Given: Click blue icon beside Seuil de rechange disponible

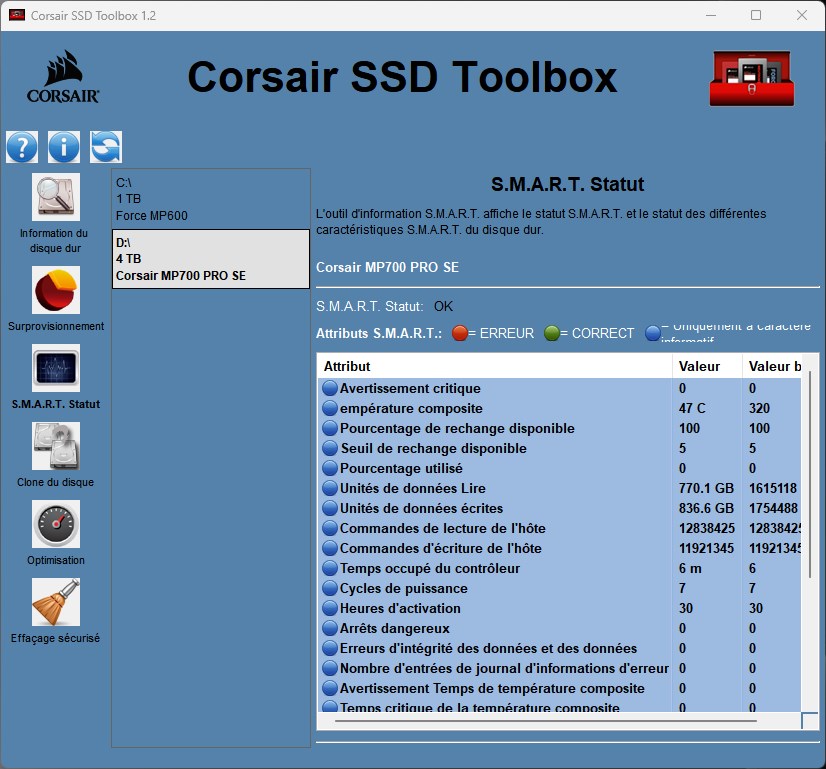Looking at the screenshot, I should point(330,448).
